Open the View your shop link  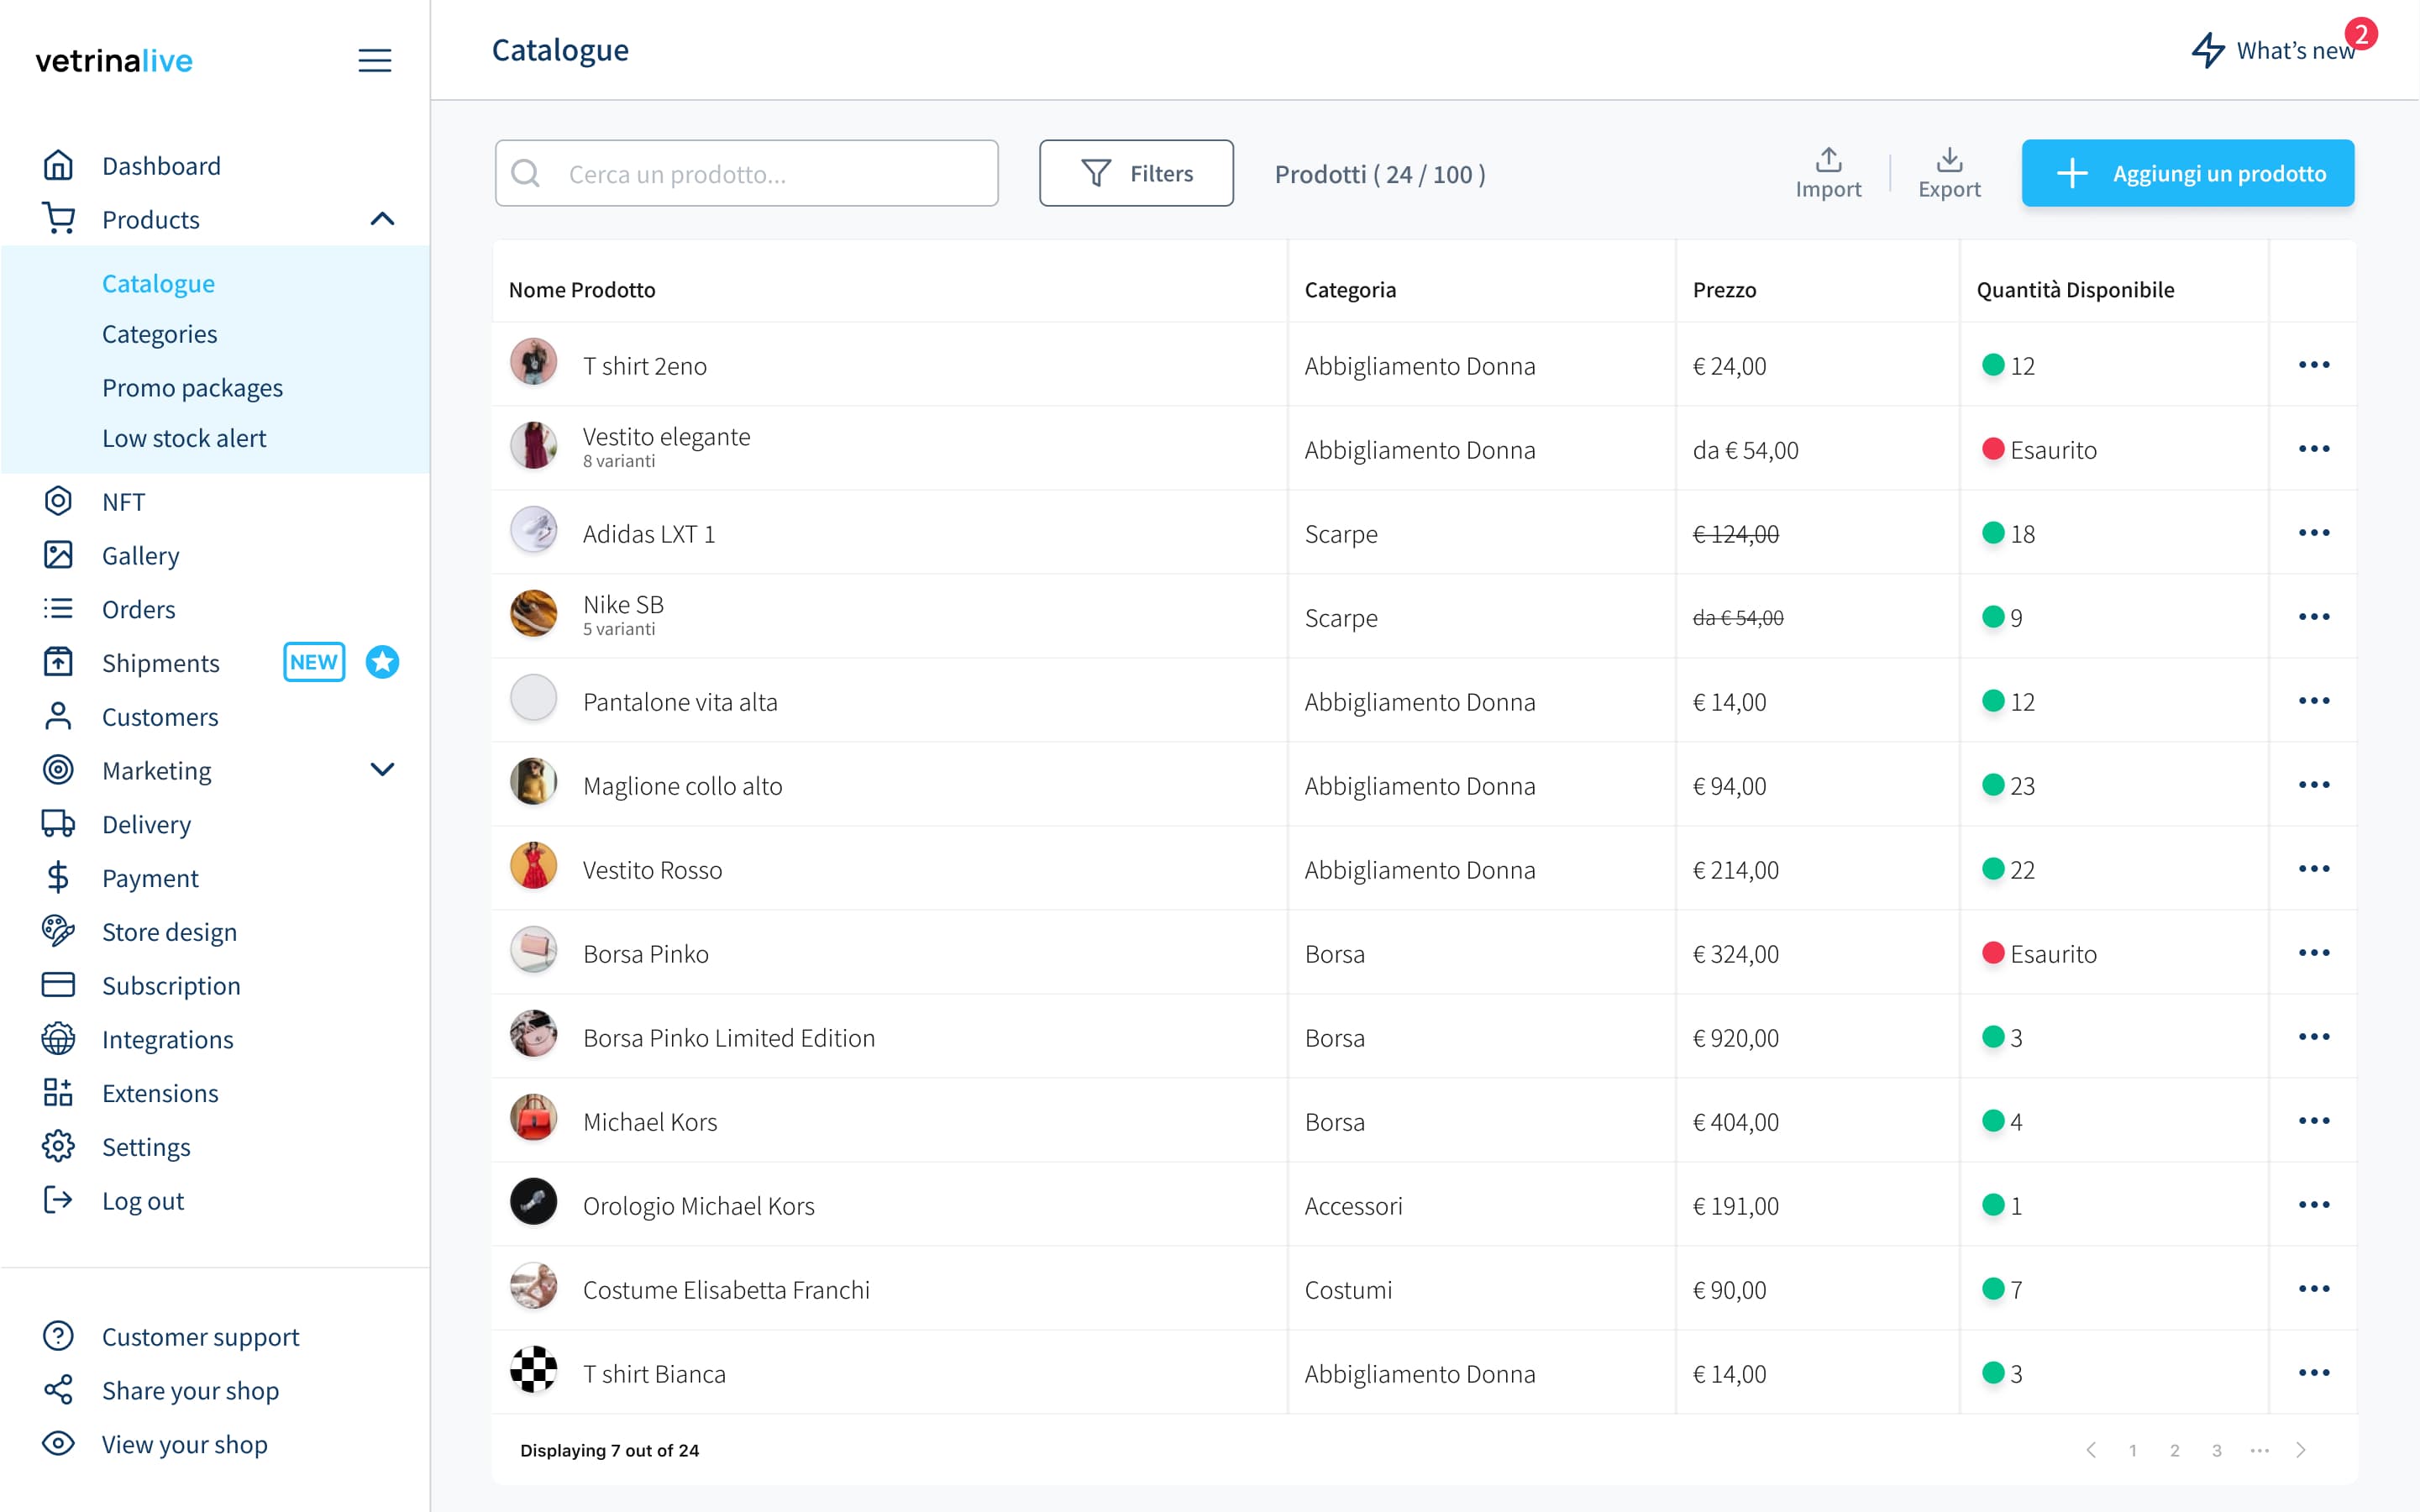[184, 1444]
